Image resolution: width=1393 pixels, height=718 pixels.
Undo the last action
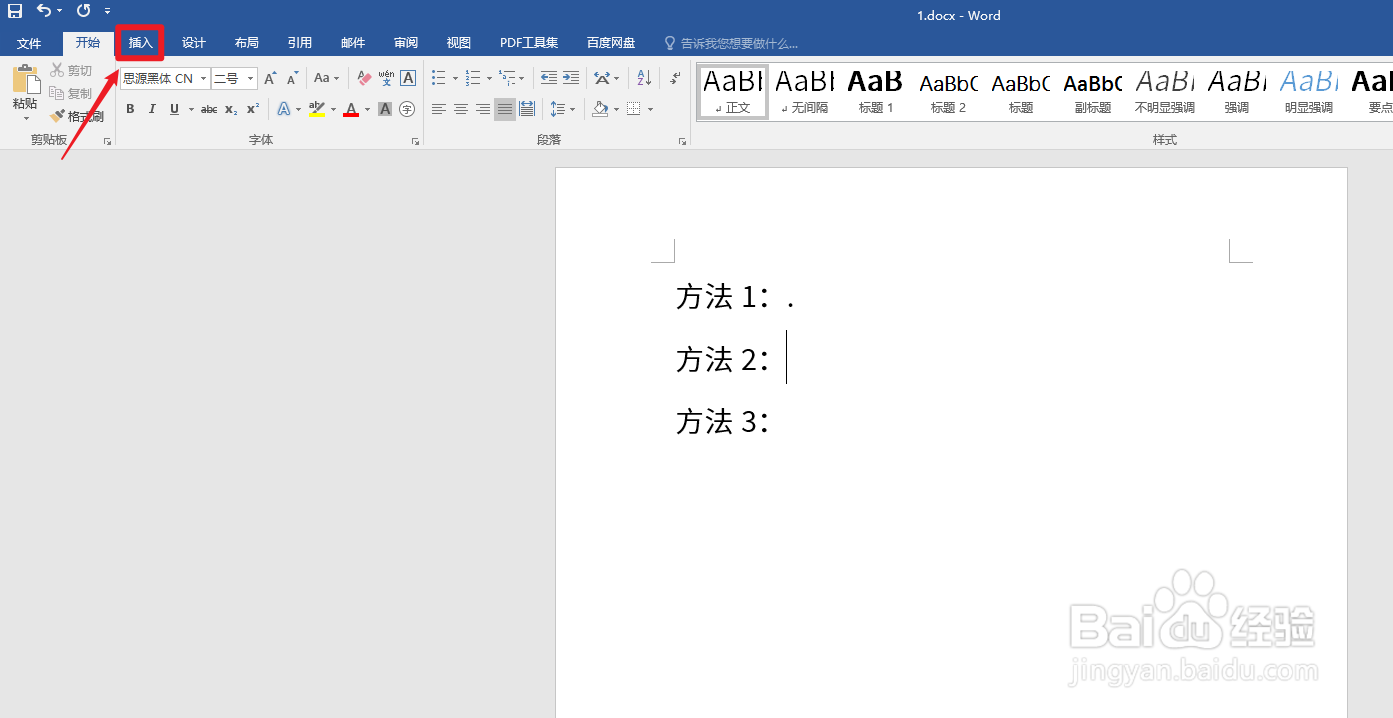pyautogui.click(x=44, y=11)
